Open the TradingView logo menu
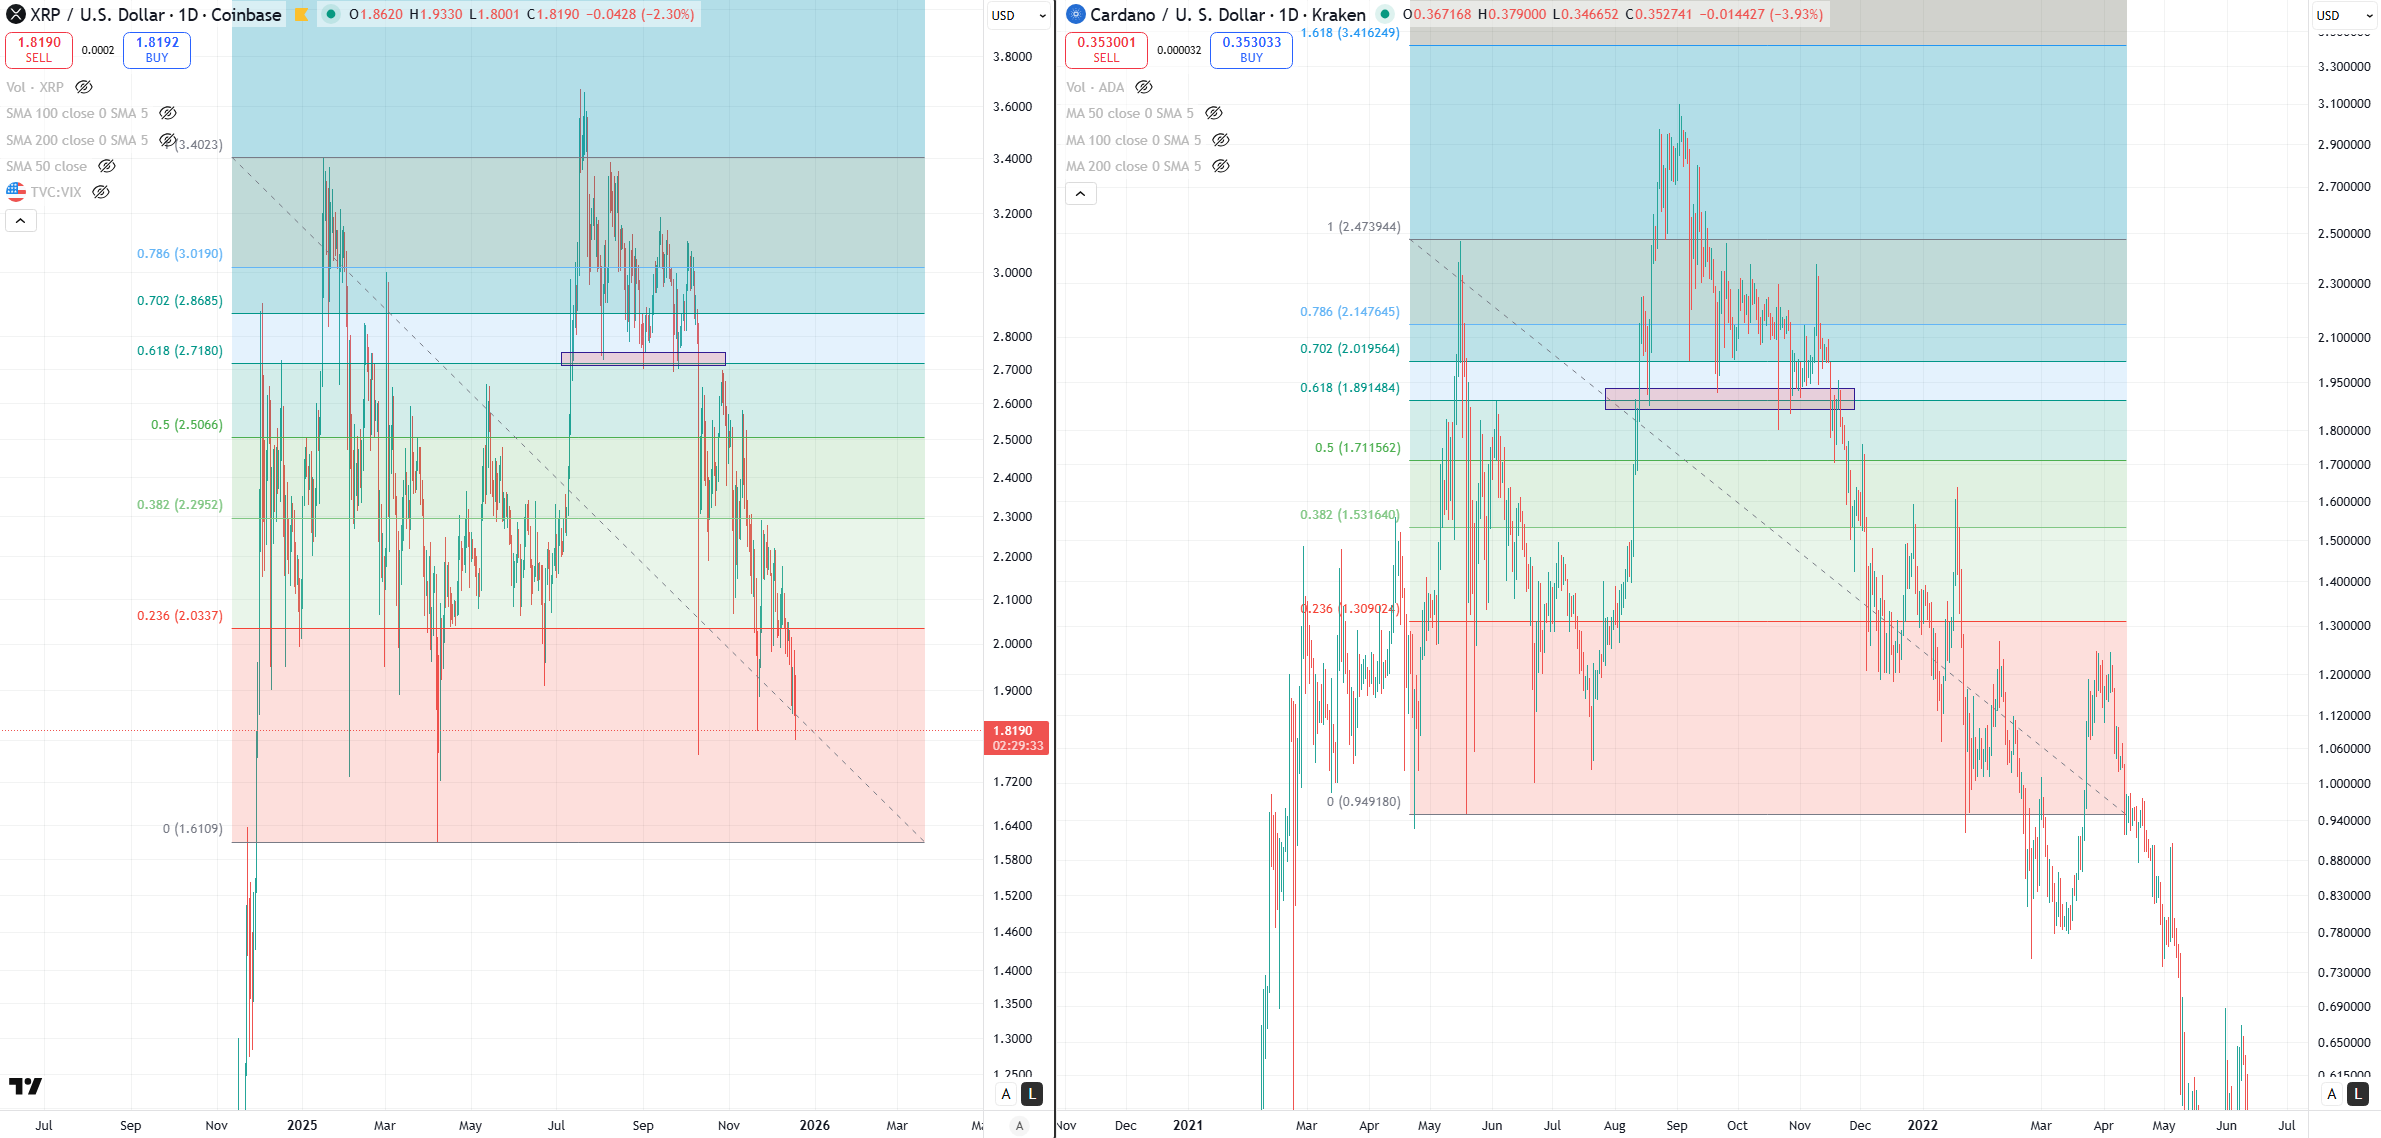The width and height of the screenshot is (2381, 1138). pos(27,1086)
